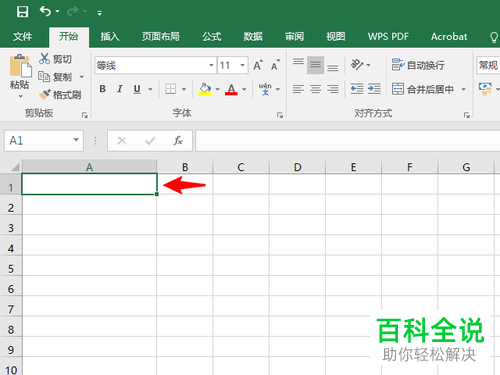Align text right icon
500x375 pixels.
[x=333, y=89]
